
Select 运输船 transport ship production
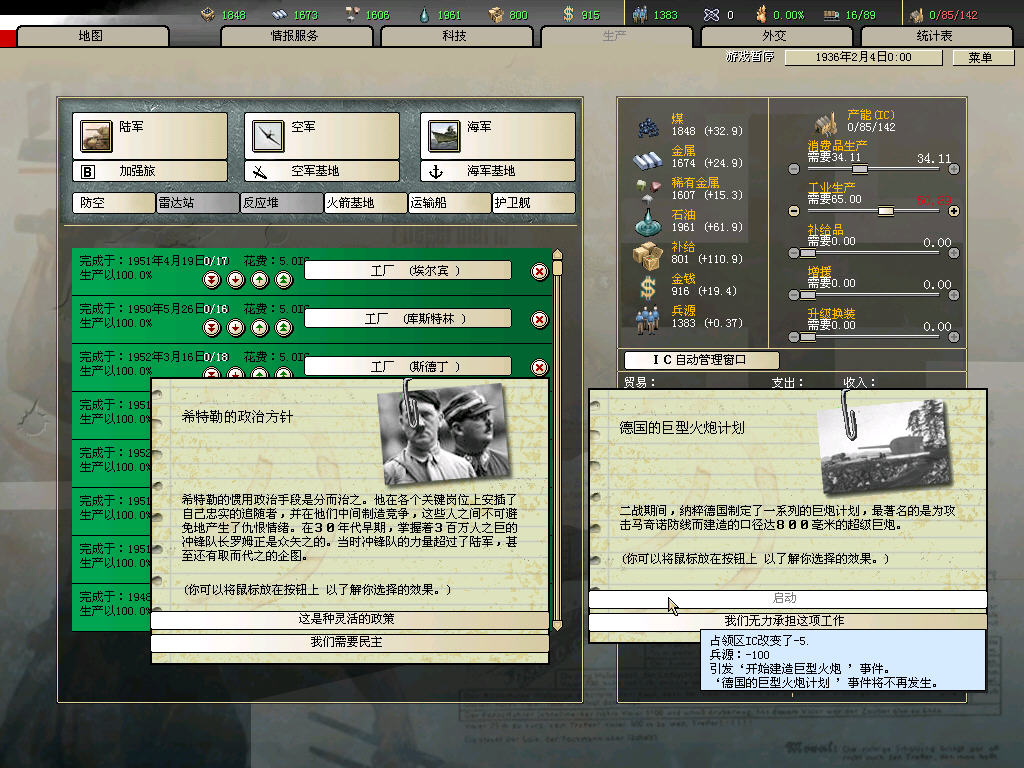tap(450, 203)
